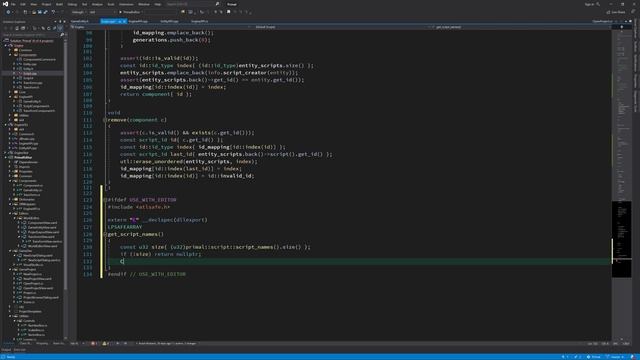Select ProjectBrowserDialog.xaml in Solution Explorer
The image size is (640, 360).
tap(41, 298)
